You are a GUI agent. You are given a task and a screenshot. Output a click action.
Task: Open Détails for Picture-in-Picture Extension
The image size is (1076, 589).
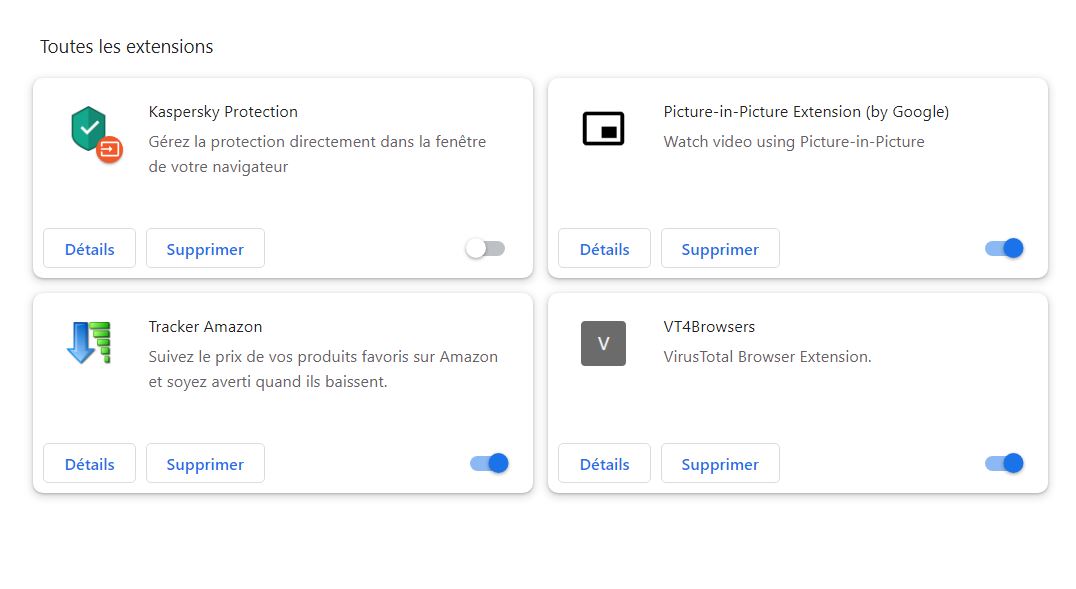click(x=604, y=249)
